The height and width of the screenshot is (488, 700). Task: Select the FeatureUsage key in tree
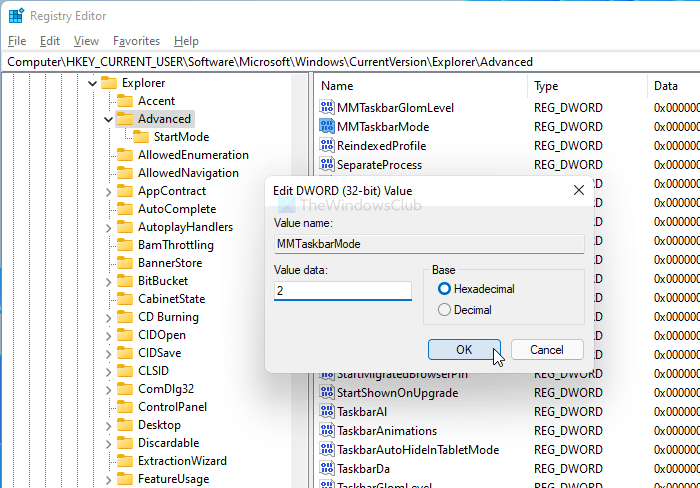(174, 479)
